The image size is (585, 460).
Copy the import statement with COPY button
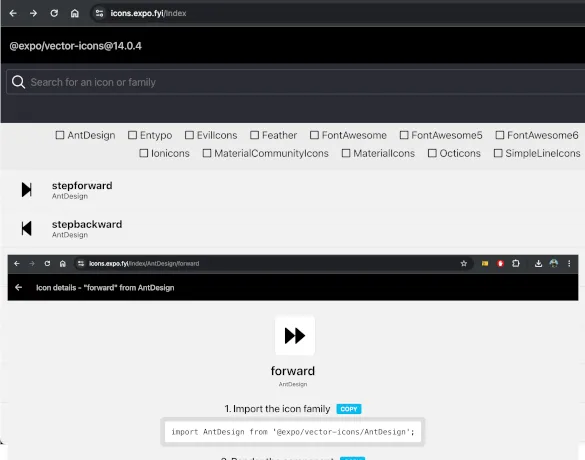click(x=349, y=409)
